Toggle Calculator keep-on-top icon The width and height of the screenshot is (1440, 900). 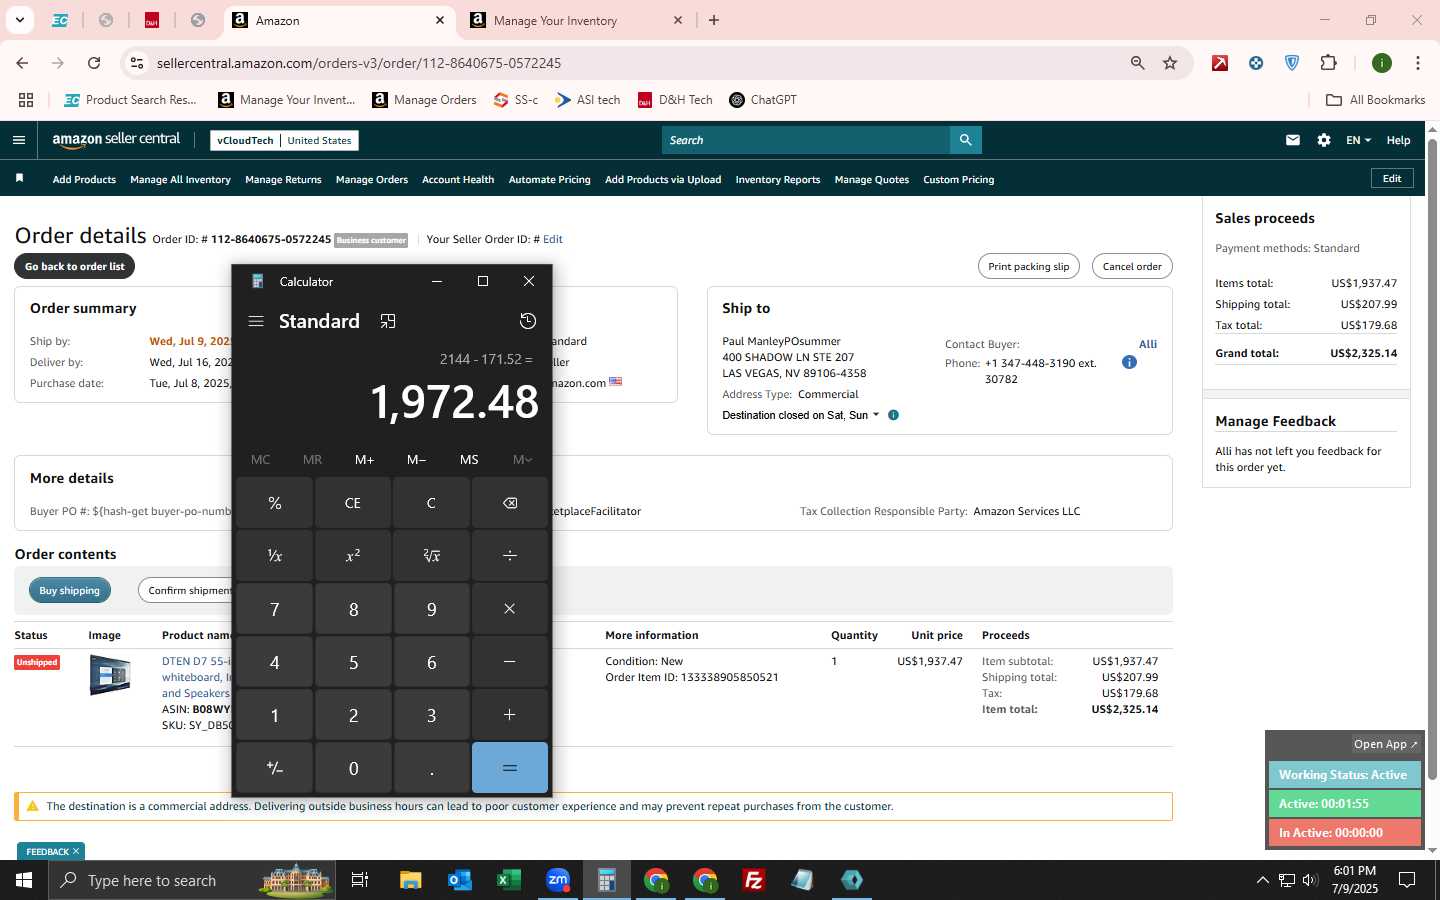pos(388,321)
